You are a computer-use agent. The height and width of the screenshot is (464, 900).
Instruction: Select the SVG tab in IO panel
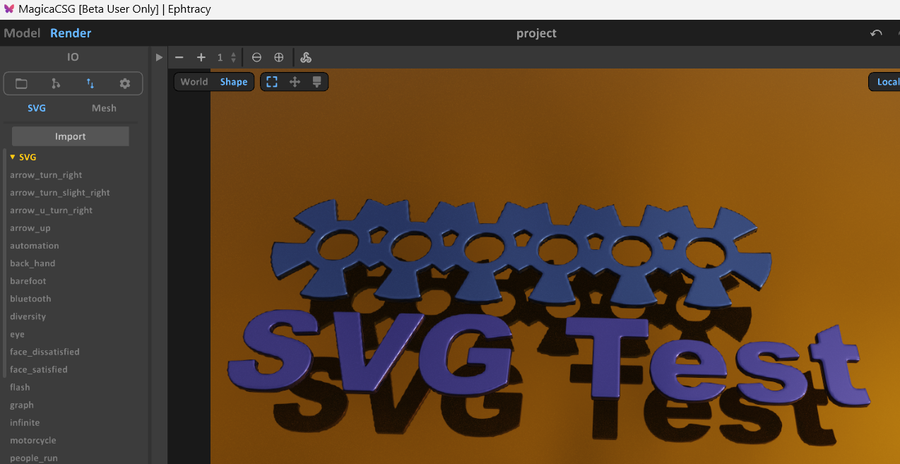pyautogui.click(x=37, y=108)
